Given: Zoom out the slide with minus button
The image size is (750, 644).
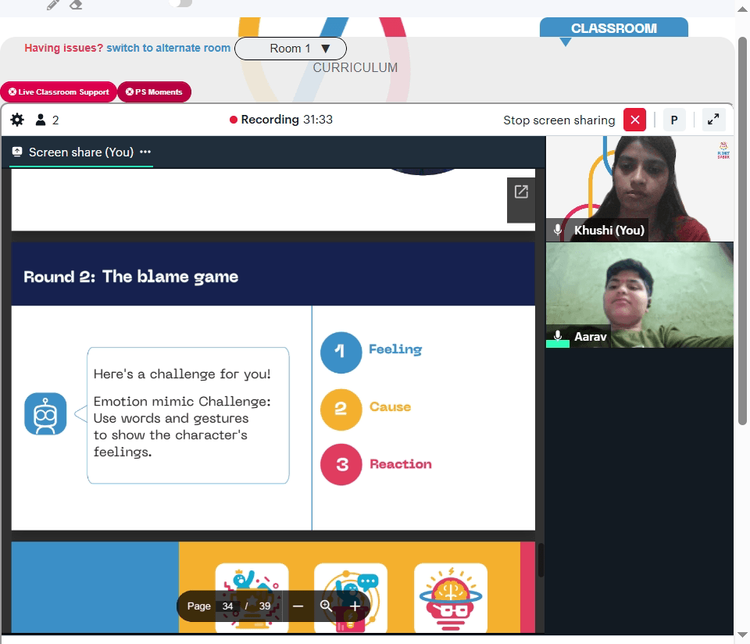Looking at the screenshot, I should 298,606.
